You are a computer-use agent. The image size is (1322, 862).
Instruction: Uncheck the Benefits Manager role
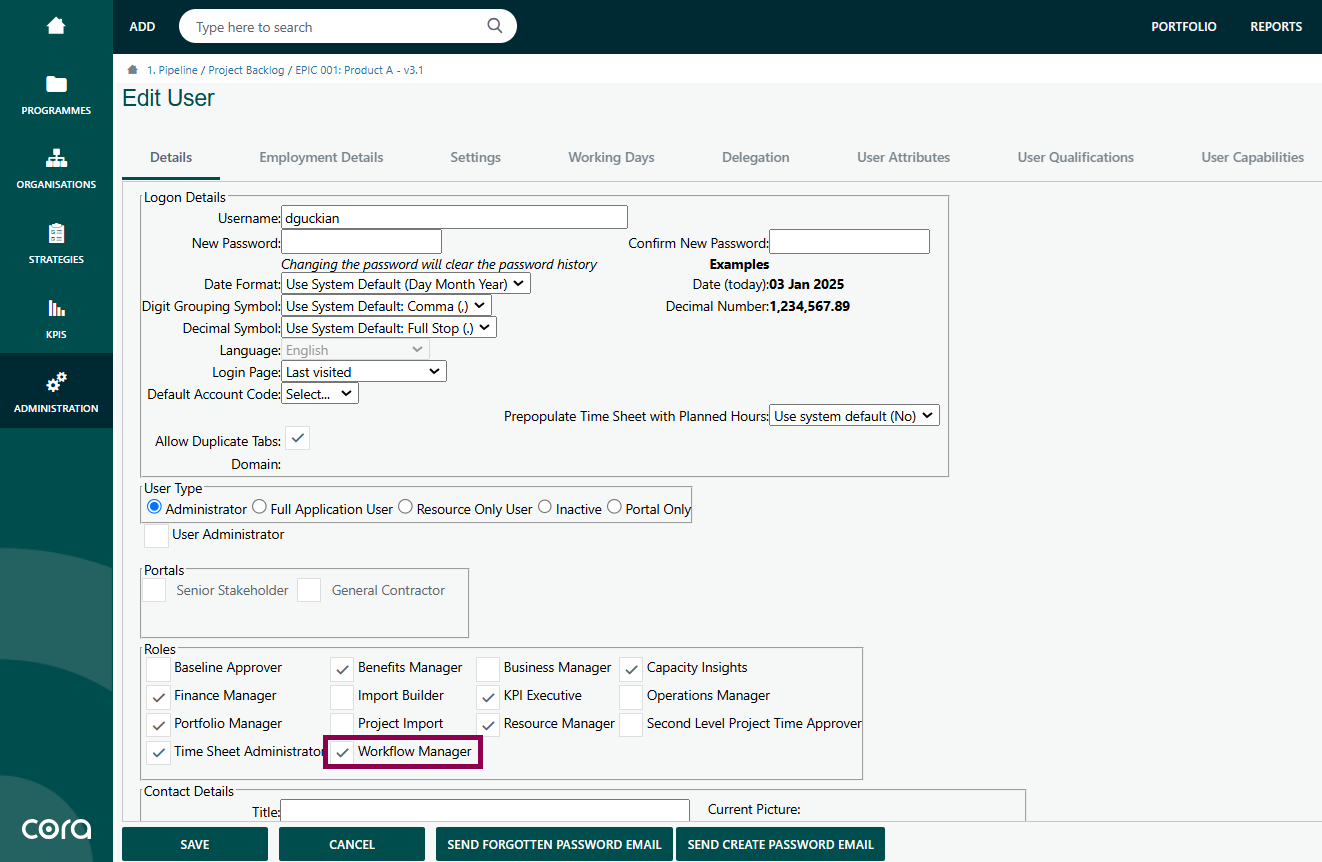tap(342, 669)
